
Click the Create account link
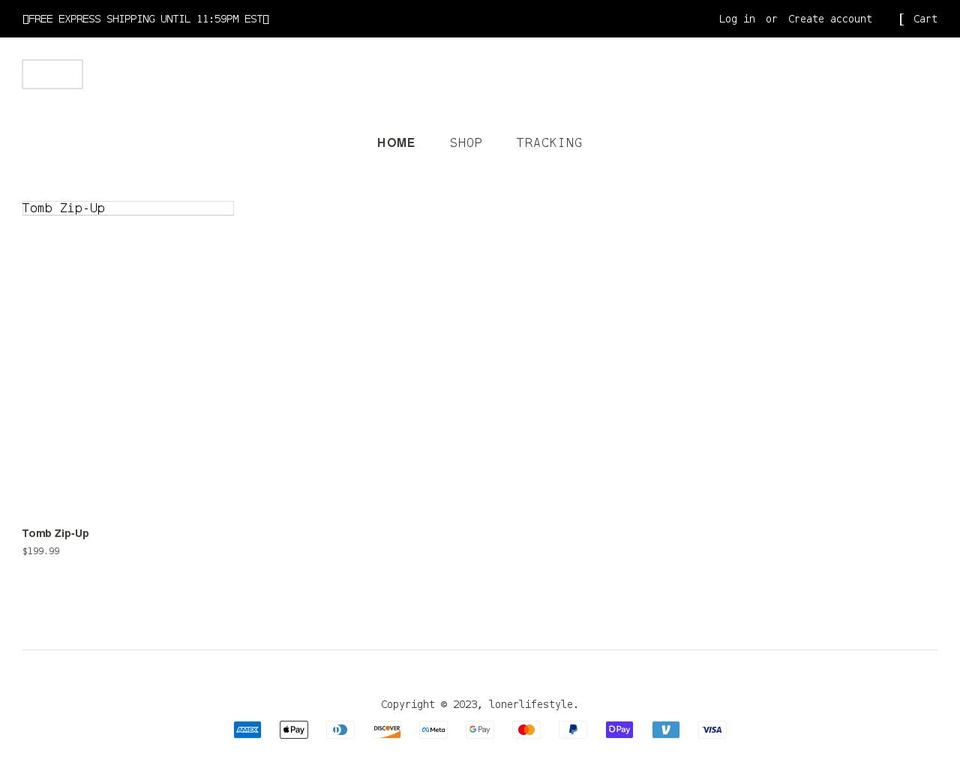pyautogui.click(x=830, y=19)
